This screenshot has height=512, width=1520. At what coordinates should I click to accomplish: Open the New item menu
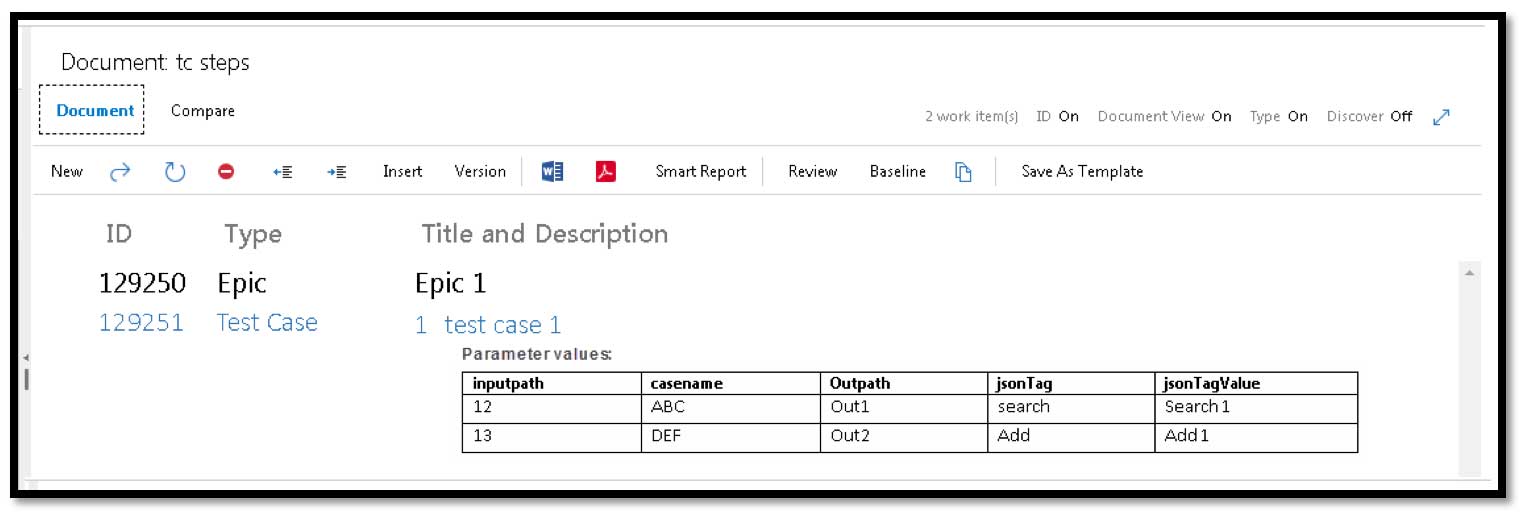coord(67,172)
